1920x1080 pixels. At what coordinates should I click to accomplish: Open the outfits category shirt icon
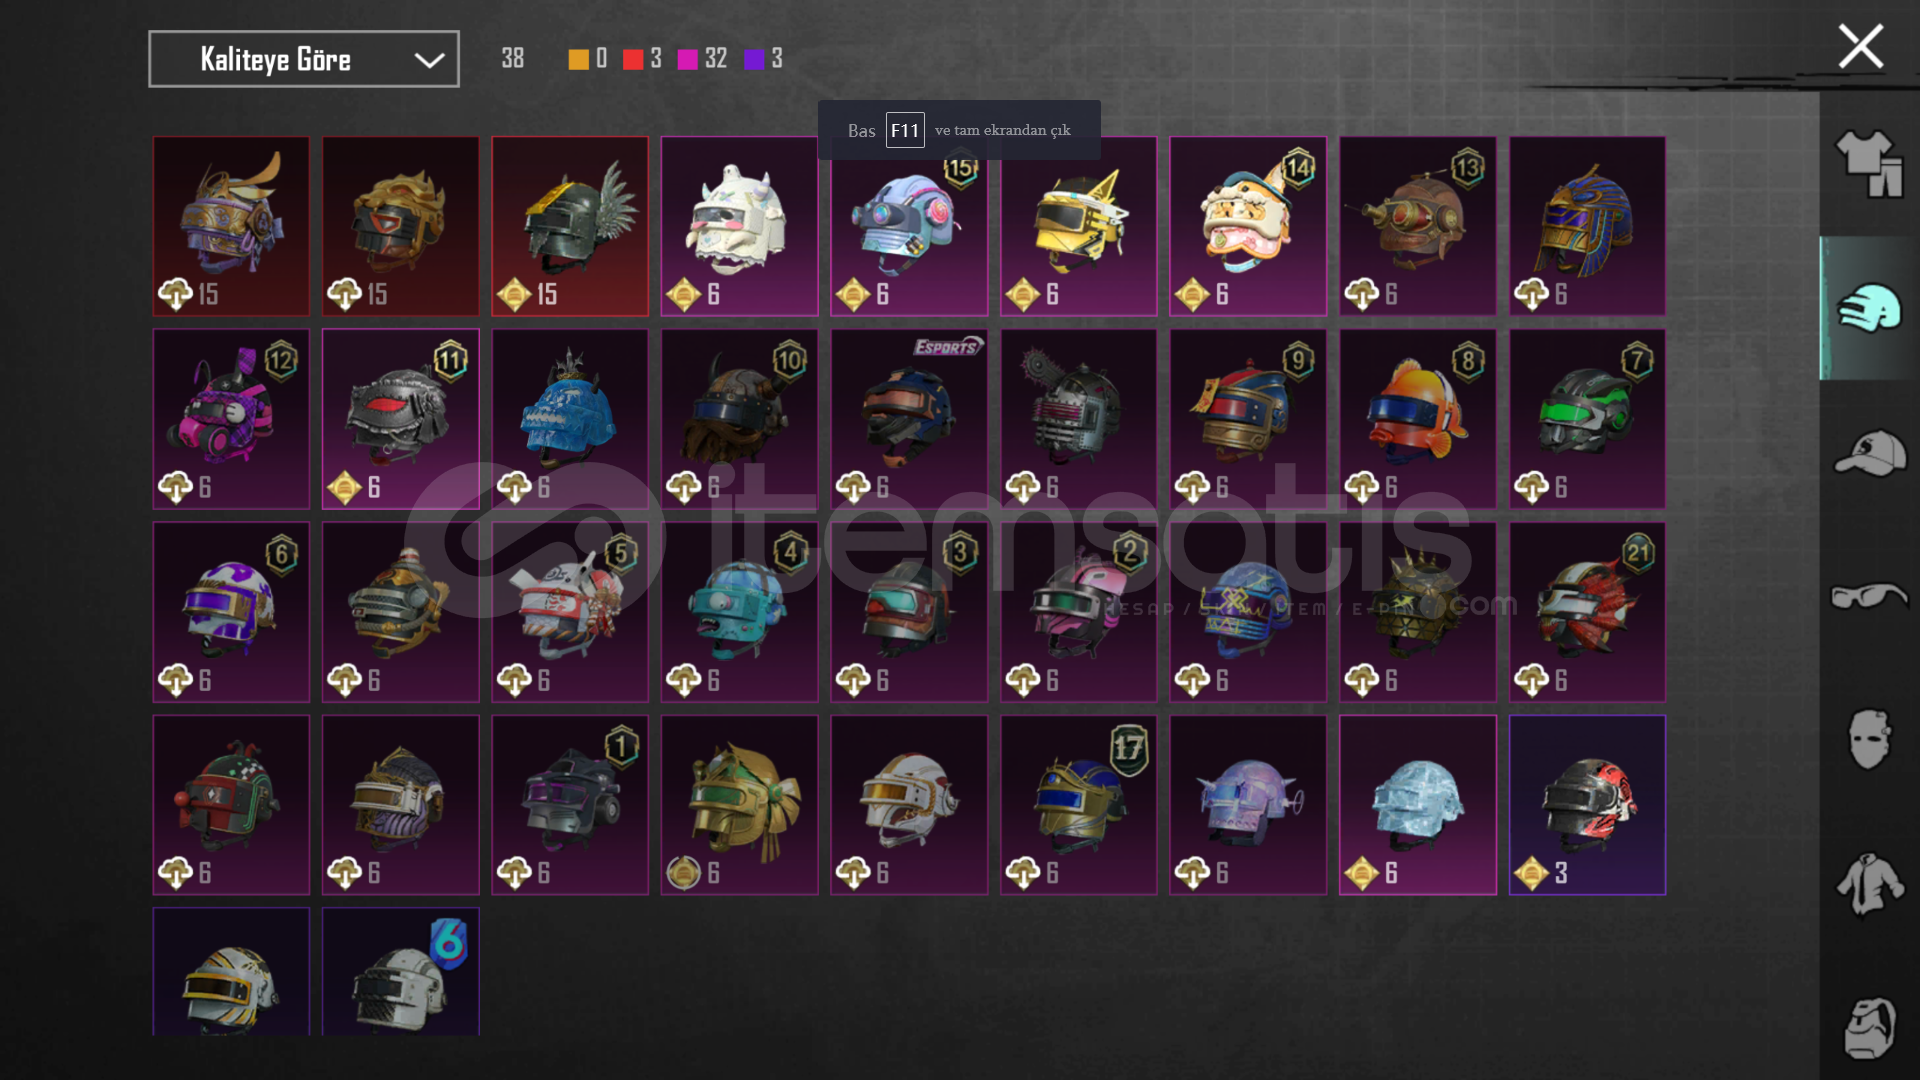click(1868, 164)
